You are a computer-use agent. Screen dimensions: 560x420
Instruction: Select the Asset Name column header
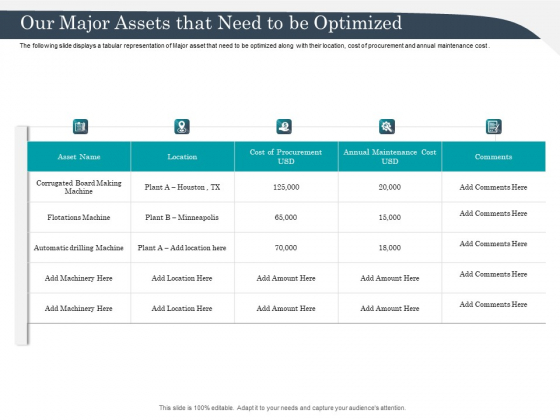[x=79, y=156]
